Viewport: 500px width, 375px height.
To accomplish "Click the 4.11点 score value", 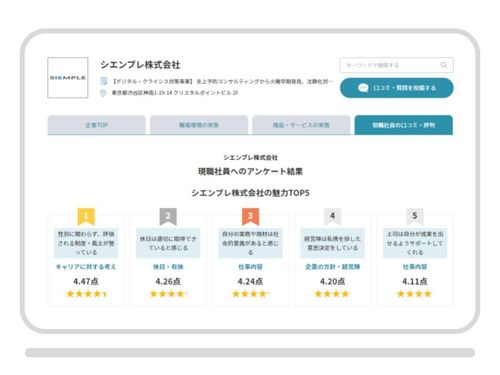I will [415, 281].
